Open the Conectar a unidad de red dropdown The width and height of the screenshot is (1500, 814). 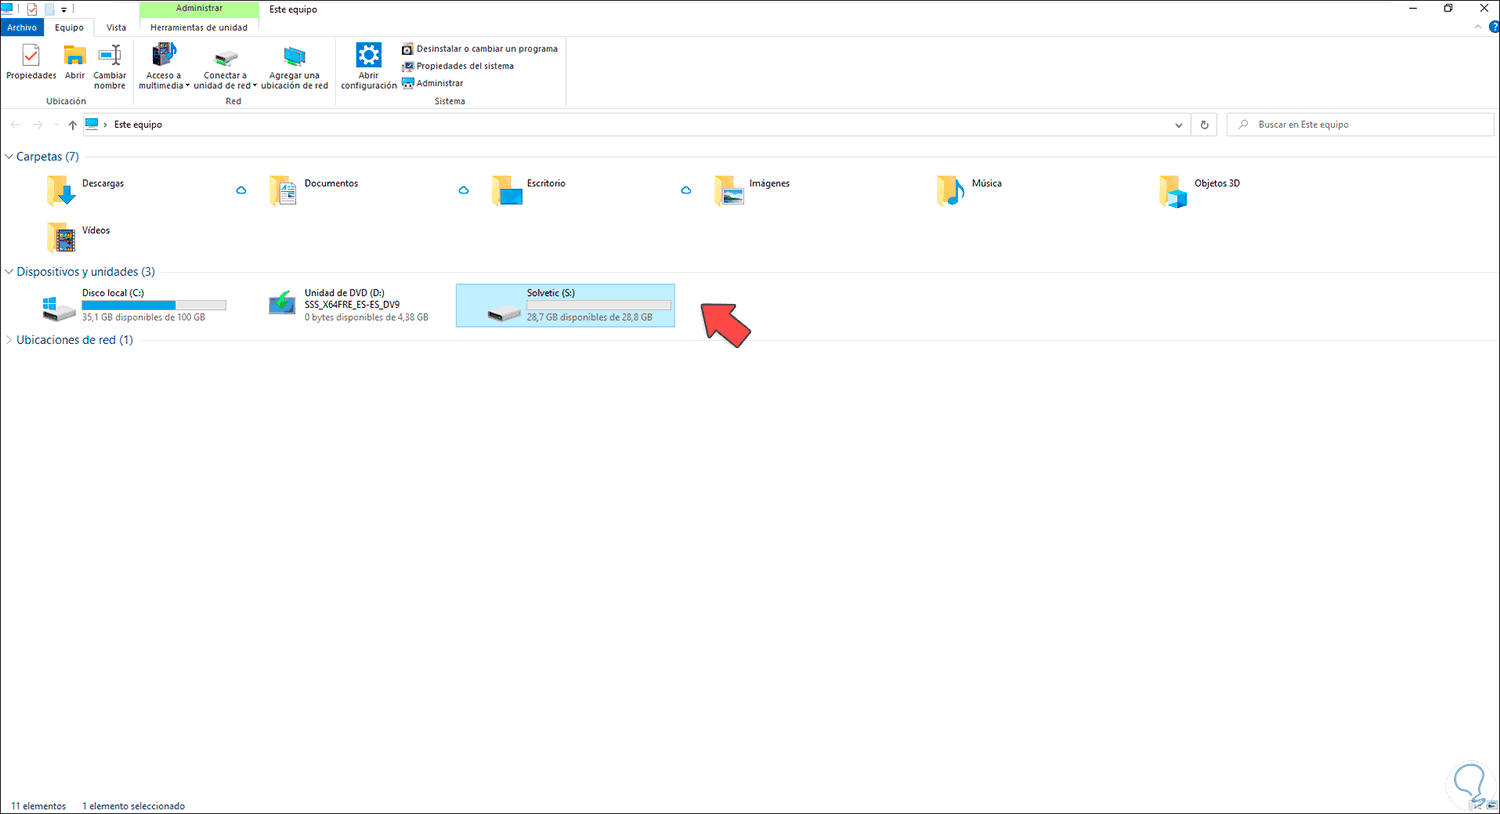(x=225, y=67)
